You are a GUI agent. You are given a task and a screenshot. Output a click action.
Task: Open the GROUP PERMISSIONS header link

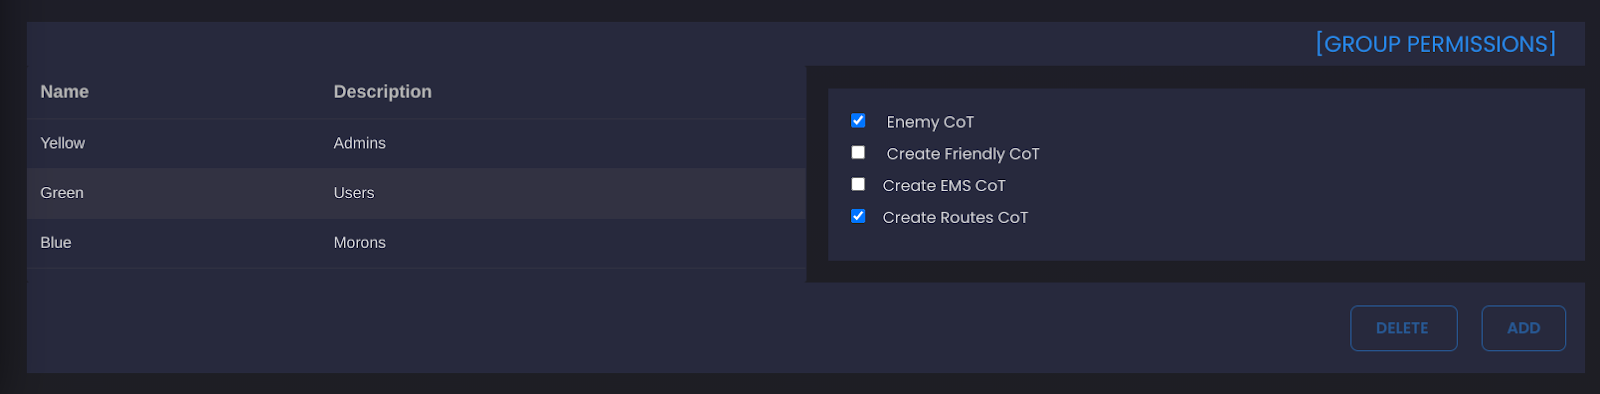[1435, 44]
